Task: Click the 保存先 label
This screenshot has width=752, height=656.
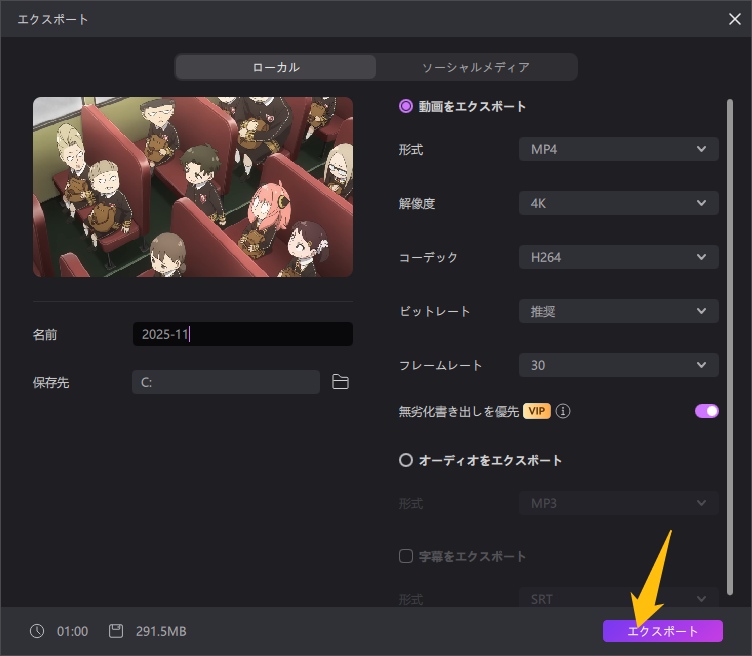Action: [x=51, y=382]
